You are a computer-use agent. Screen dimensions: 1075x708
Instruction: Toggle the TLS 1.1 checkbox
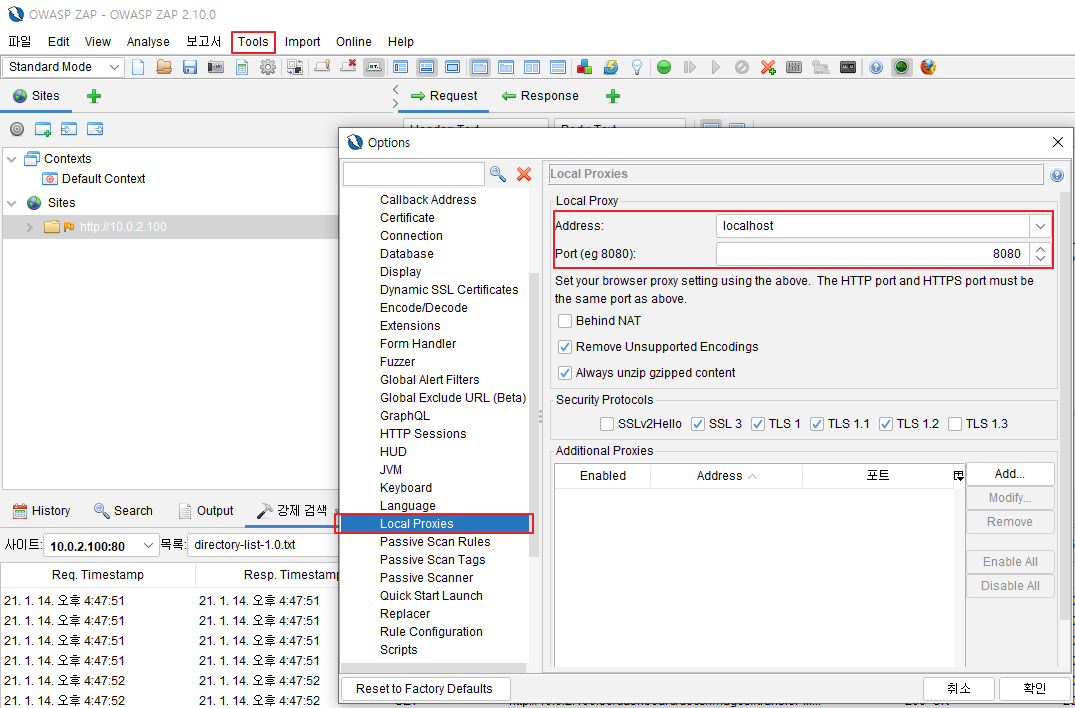(x=817, y=424)
